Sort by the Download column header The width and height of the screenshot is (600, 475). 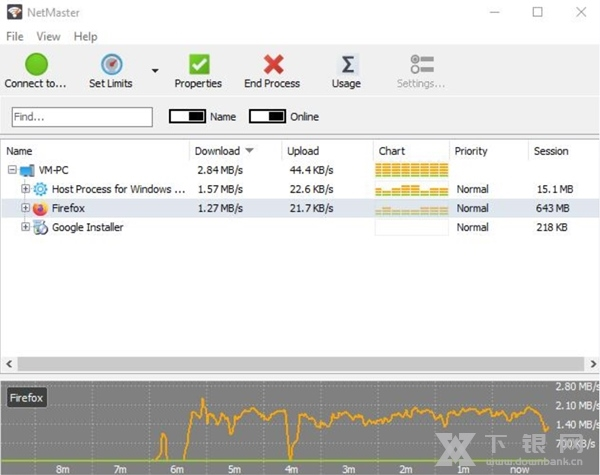tap(217, 151)
